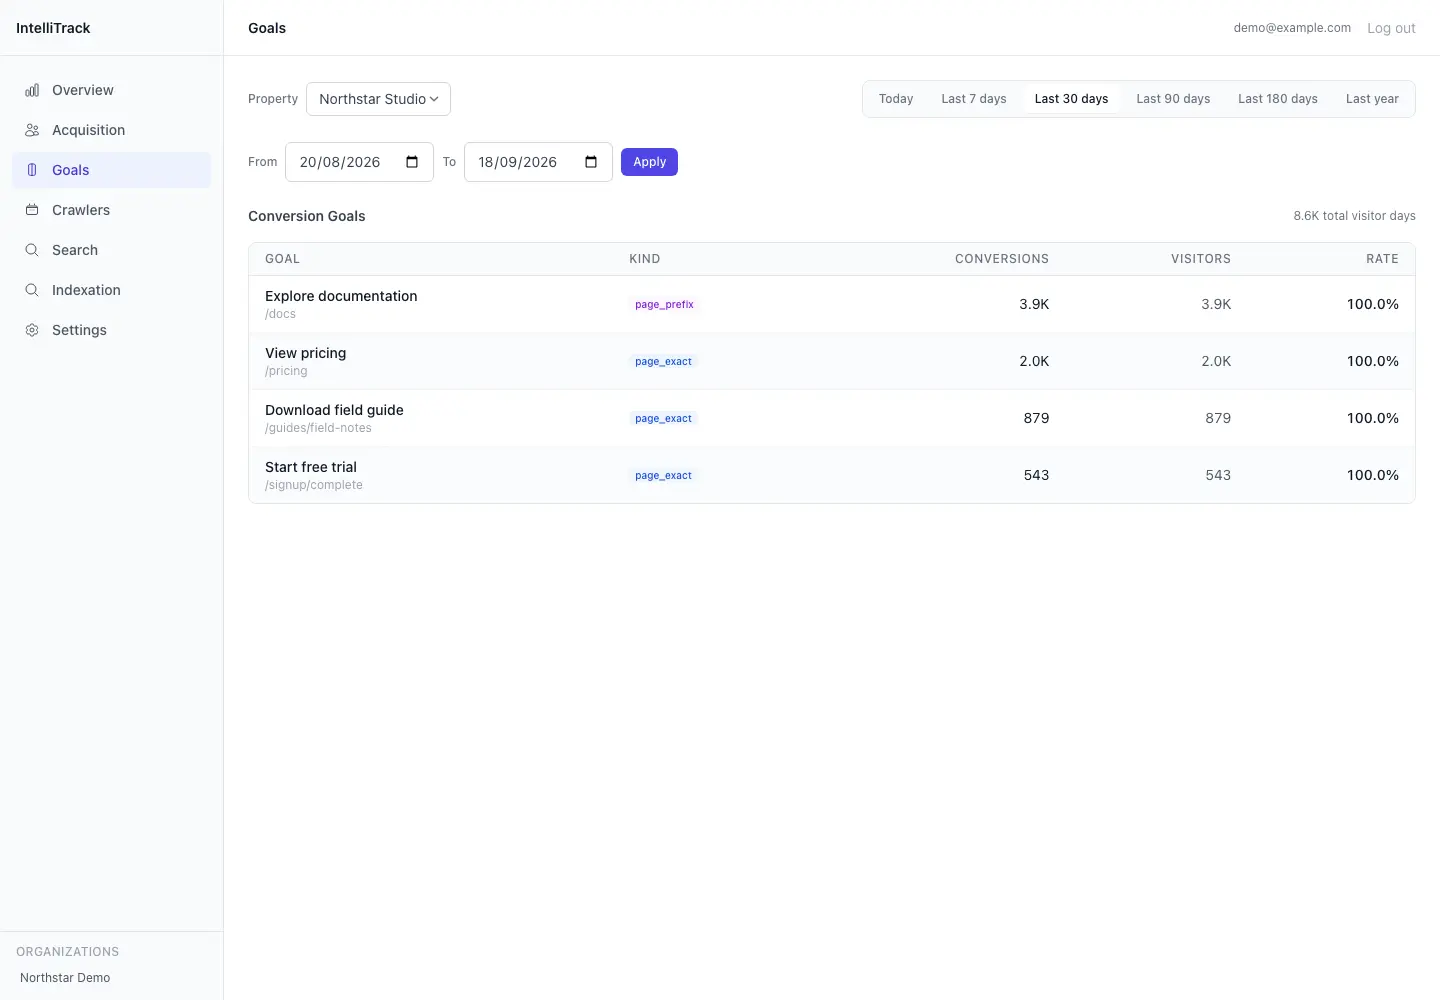Click 100.0% rate in Explore documentation row
The image size is (1440, 1000).
click(x=1373, y=304)
